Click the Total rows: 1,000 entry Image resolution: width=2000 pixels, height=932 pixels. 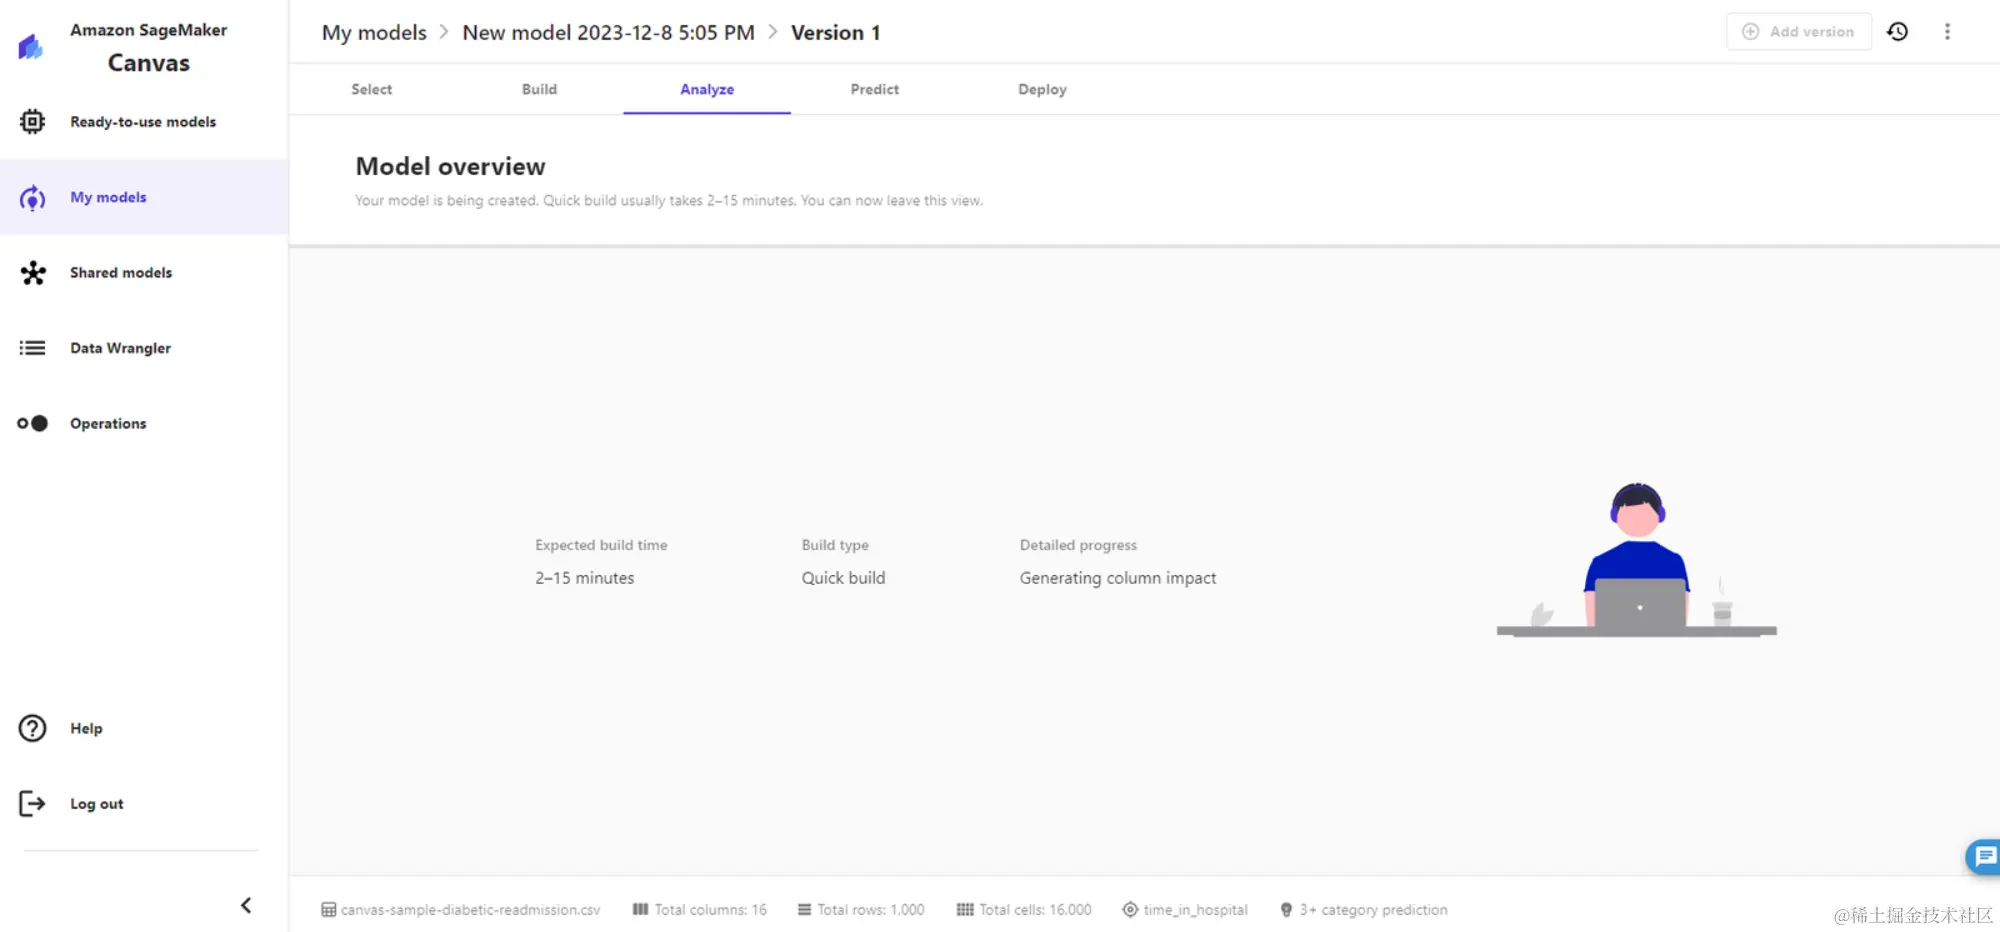coord(871,910)
